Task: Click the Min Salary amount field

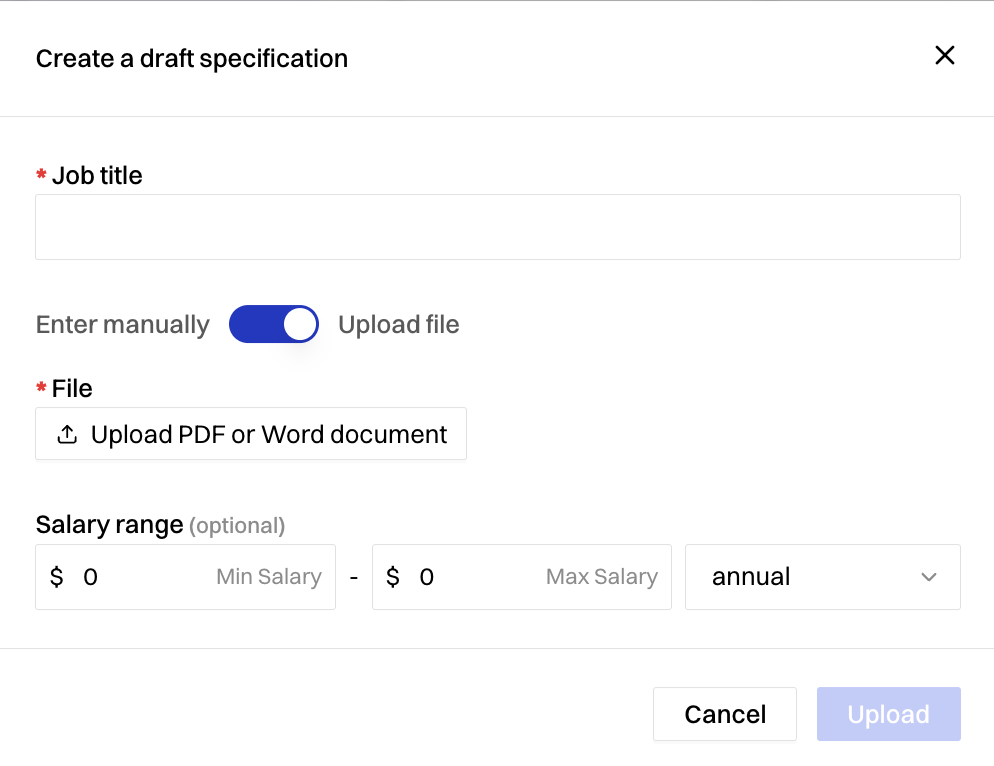Action: click(185, 577)
